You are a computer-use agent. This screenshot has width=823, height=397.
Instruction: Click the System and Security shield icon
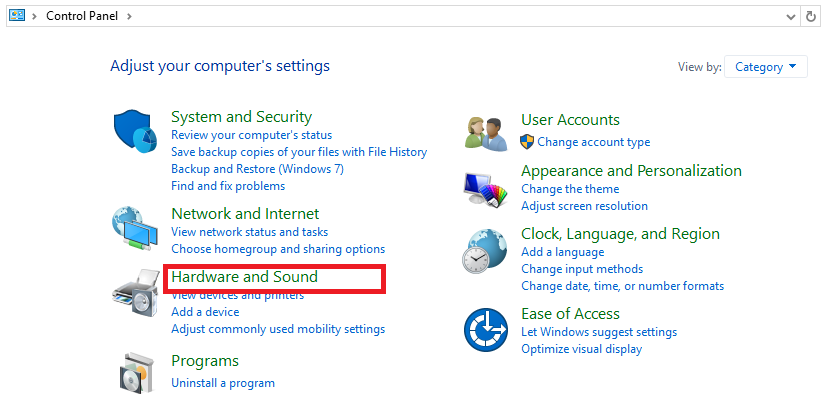[x=135, y=131]
